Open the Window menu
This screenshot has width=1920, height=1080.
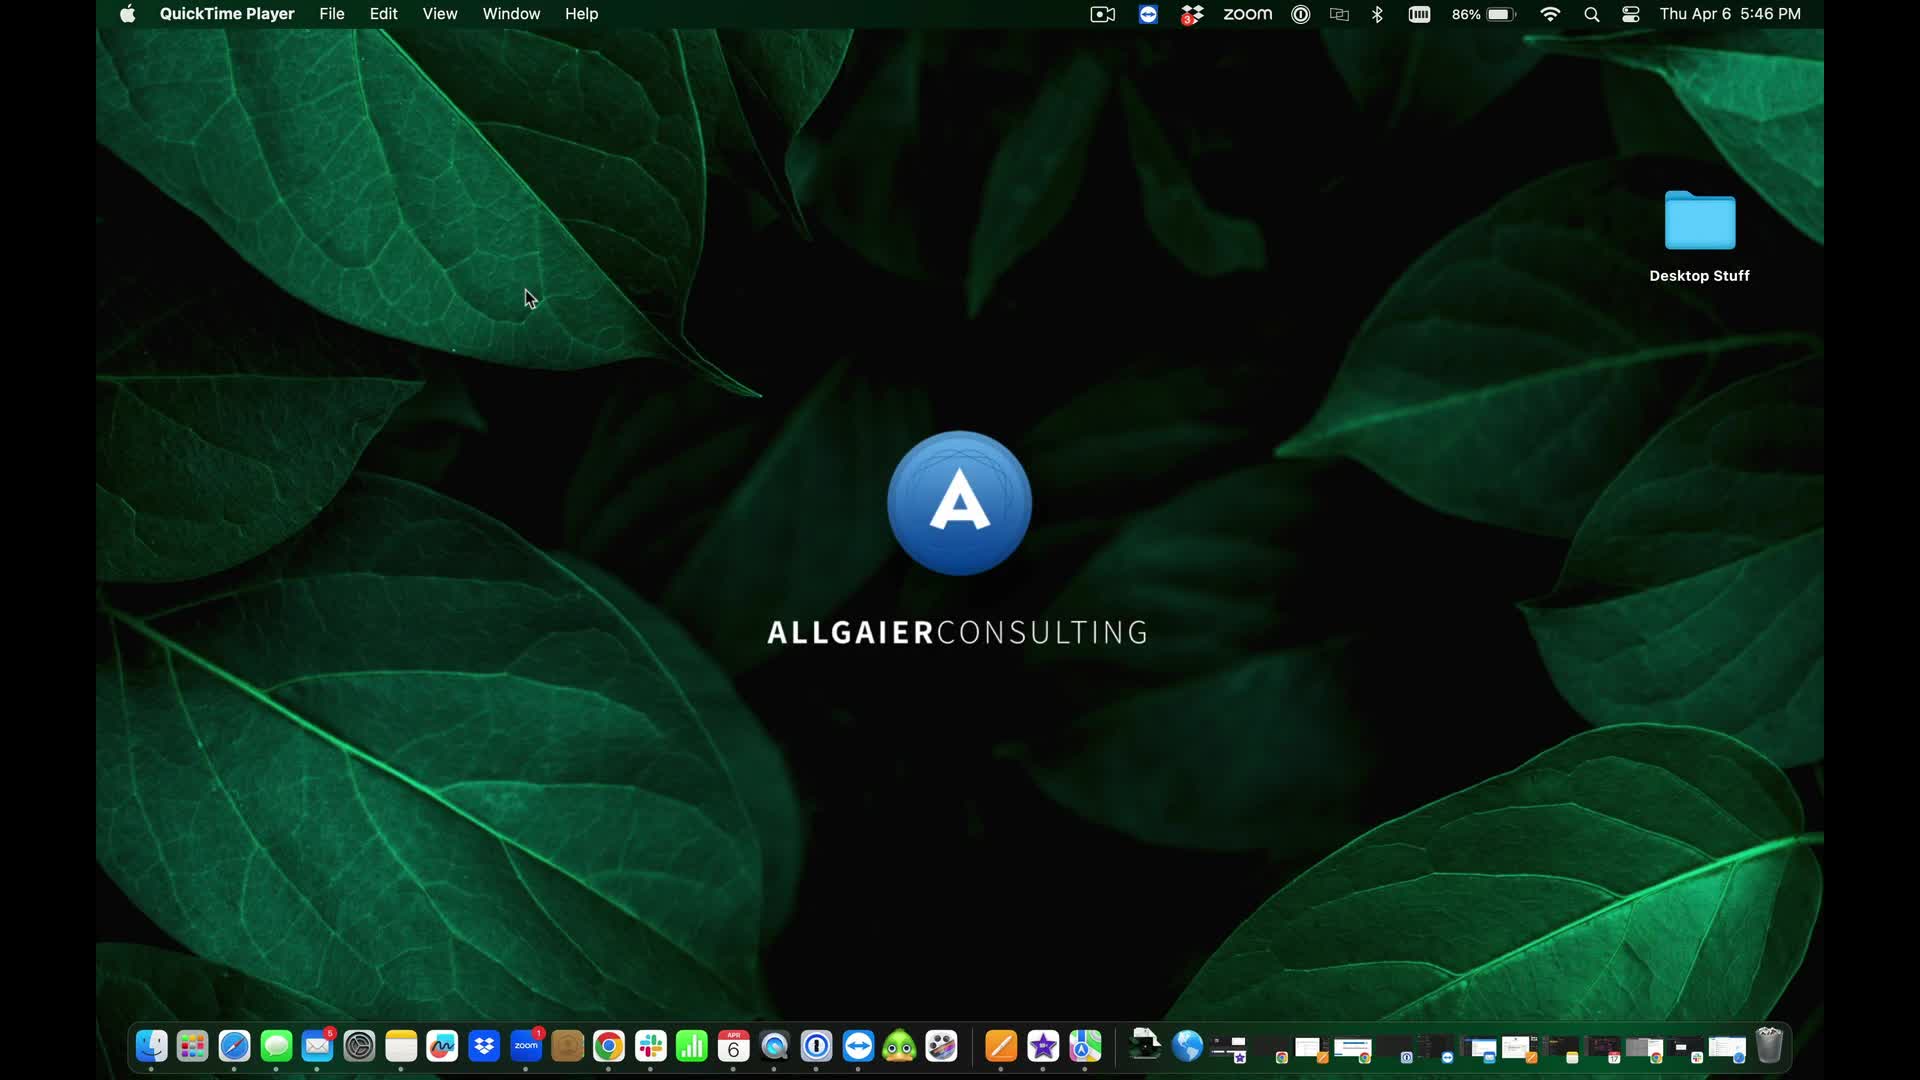point(511,14)
